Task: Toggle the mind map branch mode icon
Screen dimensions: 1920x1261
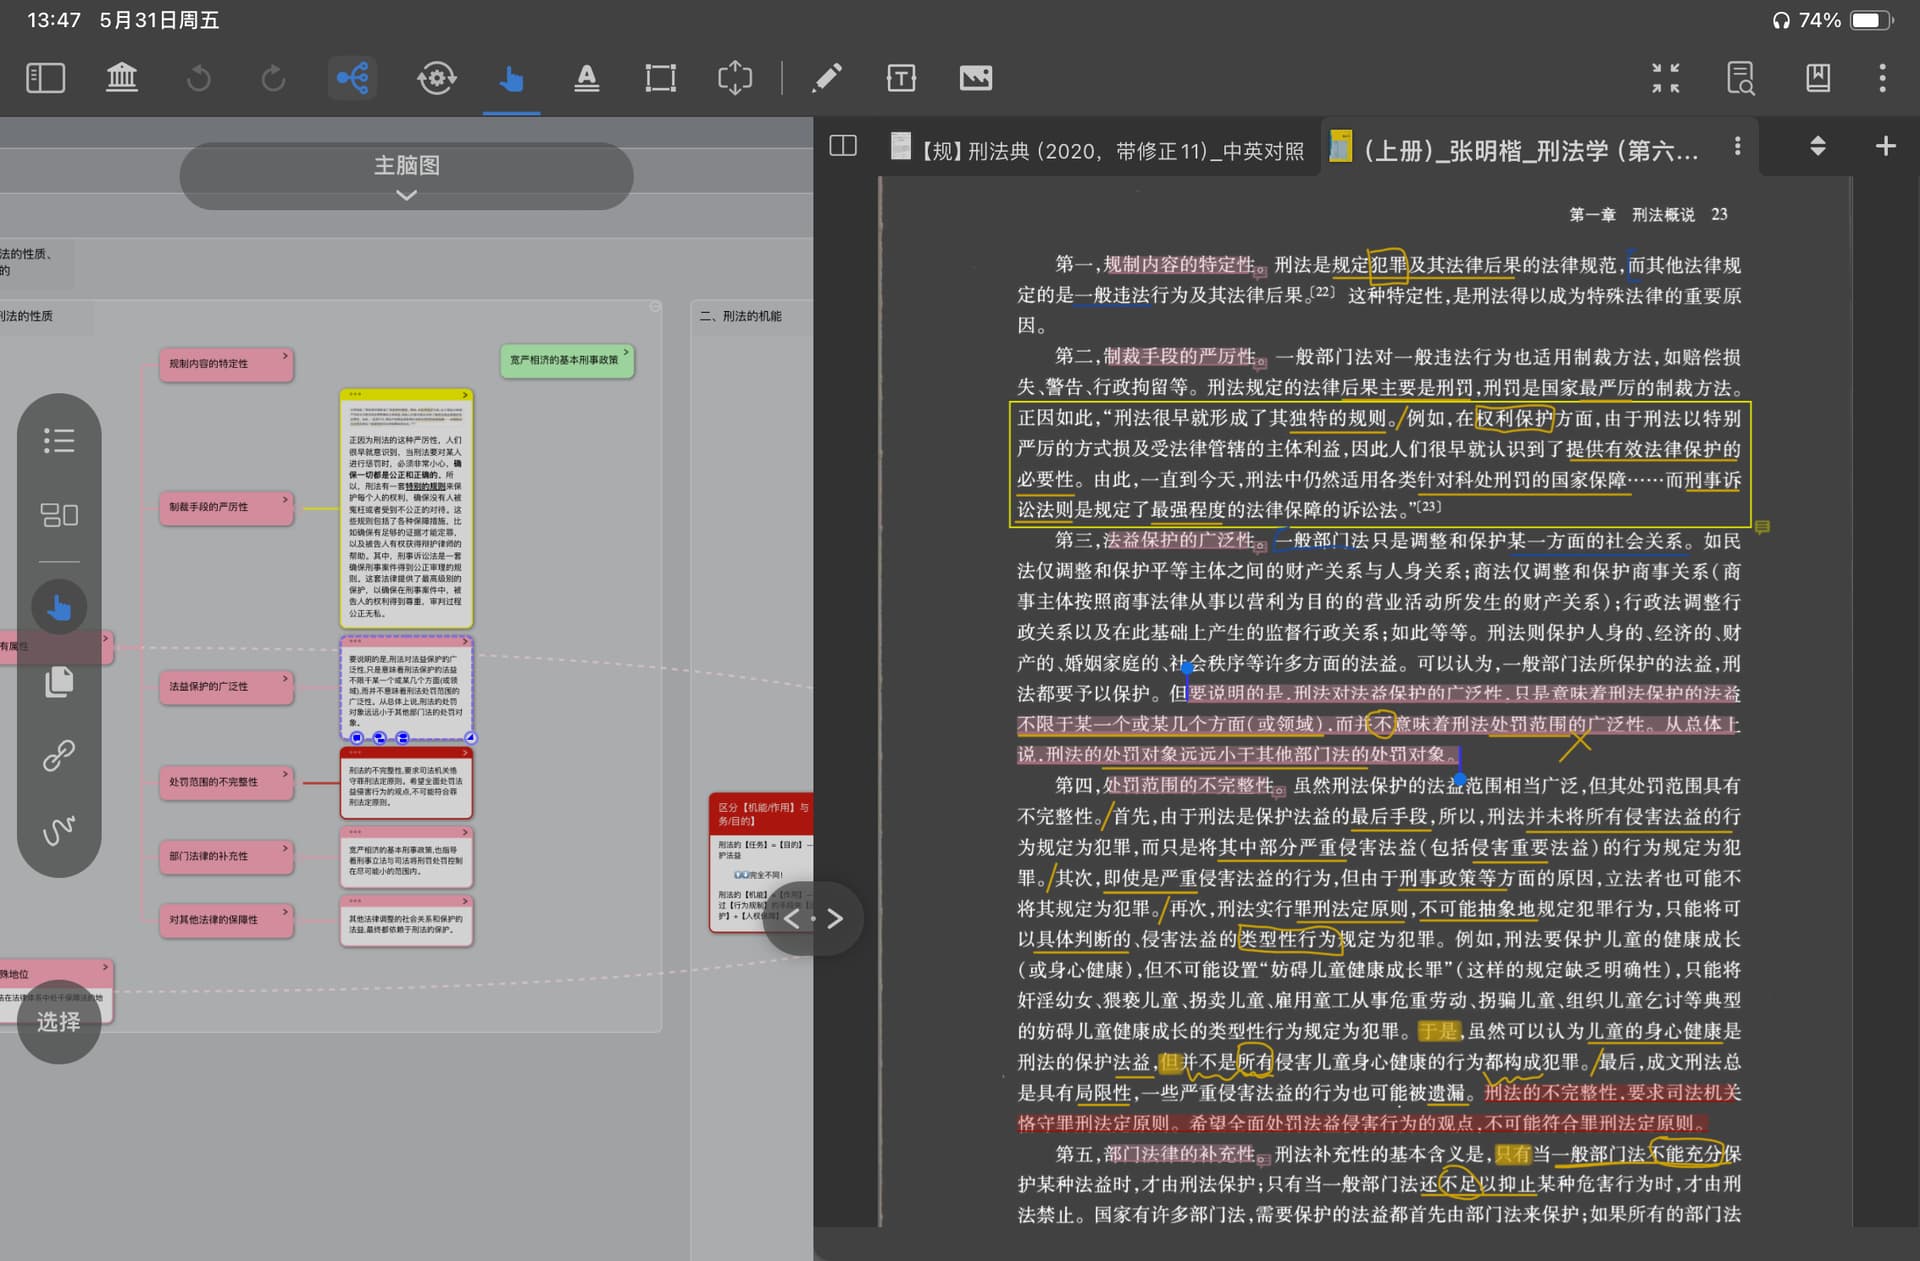Action: pos(353,78)
